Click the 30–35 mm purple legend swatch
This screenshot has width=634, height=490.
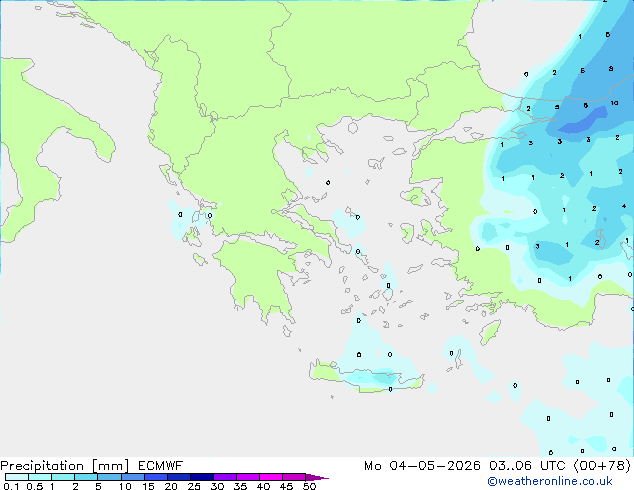pos(224,477)
